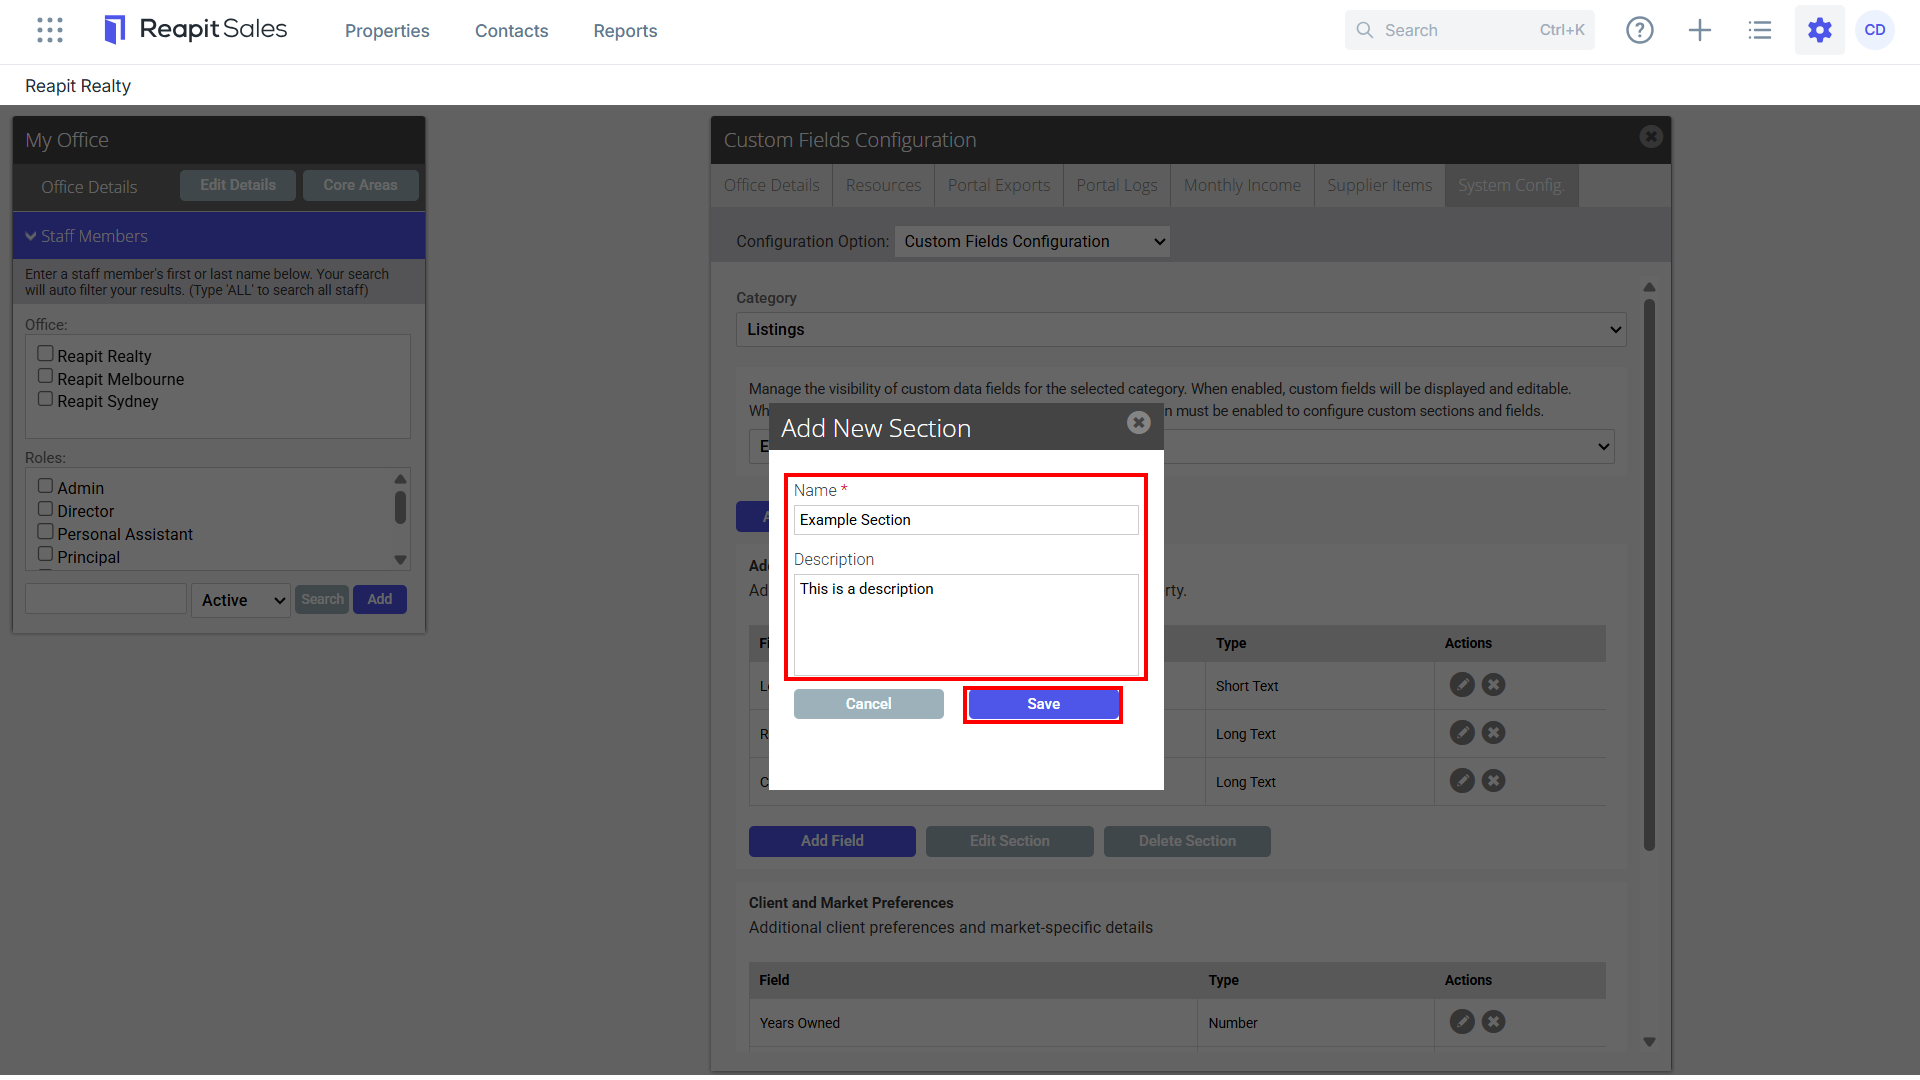The width and height of the screenshot is (1920, 1080).
Task: Click the Add Field button
Action: pyautogui.click(x=832, y=841)
